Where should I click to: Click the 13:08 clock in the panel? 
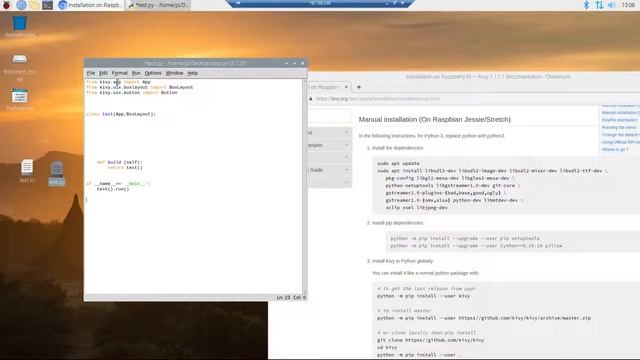628,5
